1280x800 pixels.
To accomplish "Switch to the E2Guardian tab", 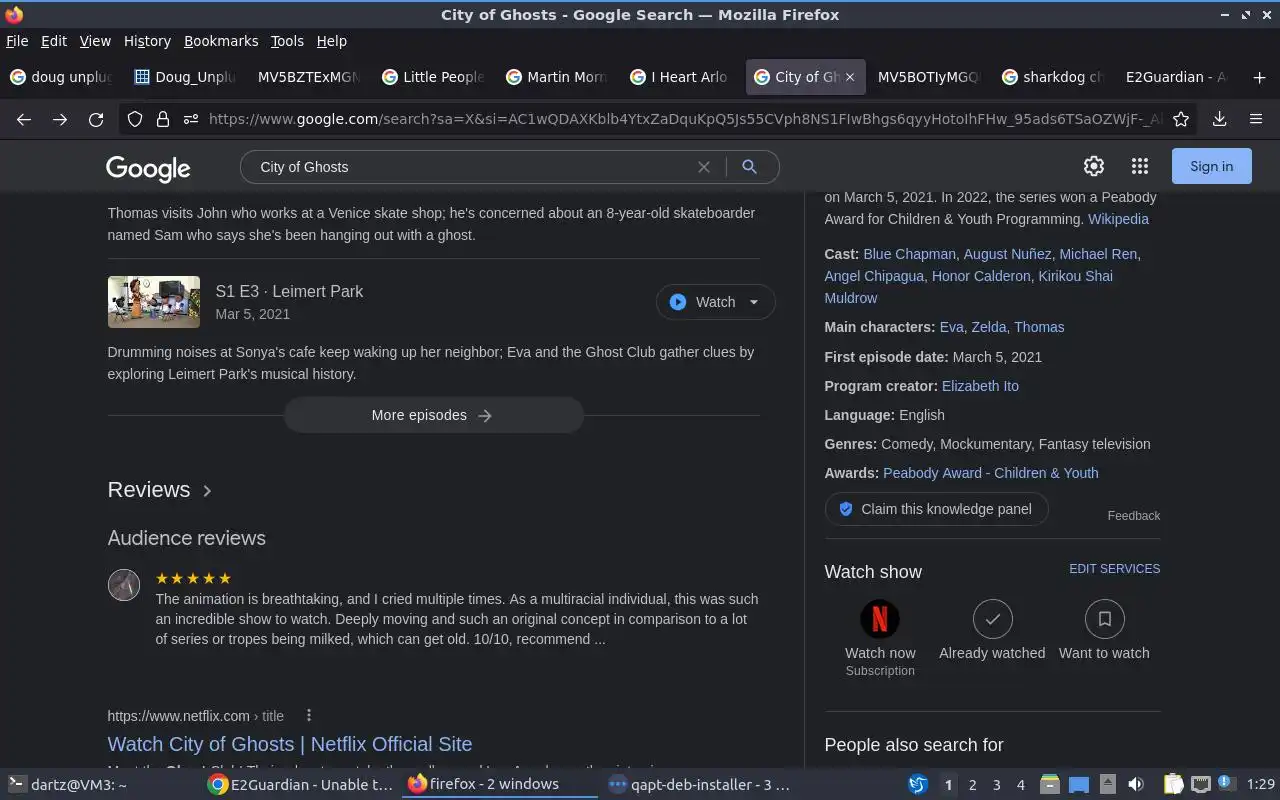I will click(x=1178, y=77).
